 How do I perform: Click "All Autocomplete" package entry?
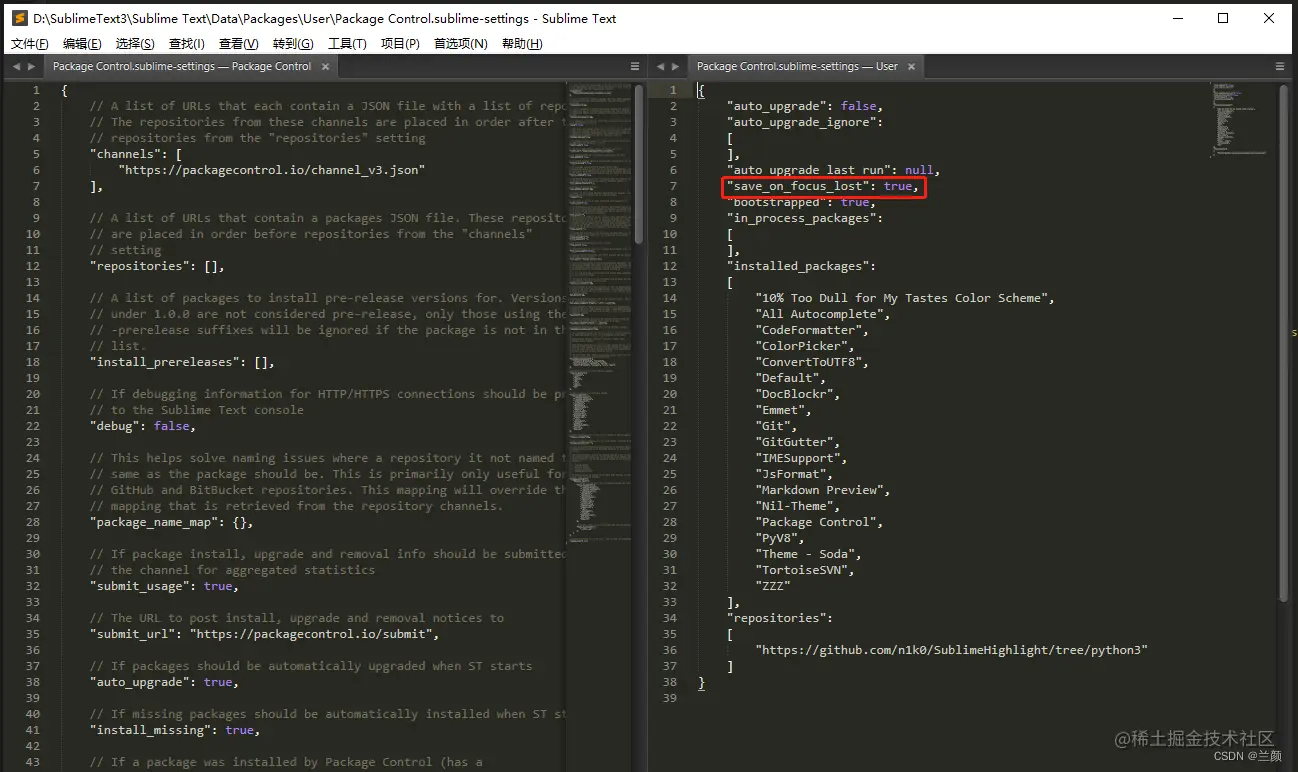click(823, 314)
